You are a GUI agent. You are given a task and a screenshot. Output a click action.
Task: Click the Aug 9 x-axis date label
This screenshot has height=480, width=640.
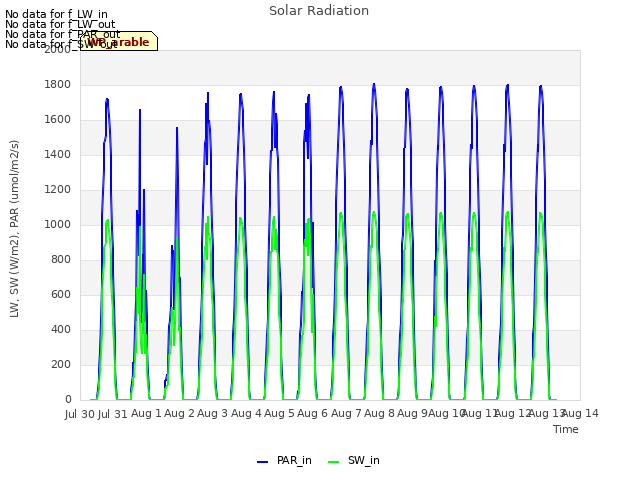click(412, 413)
